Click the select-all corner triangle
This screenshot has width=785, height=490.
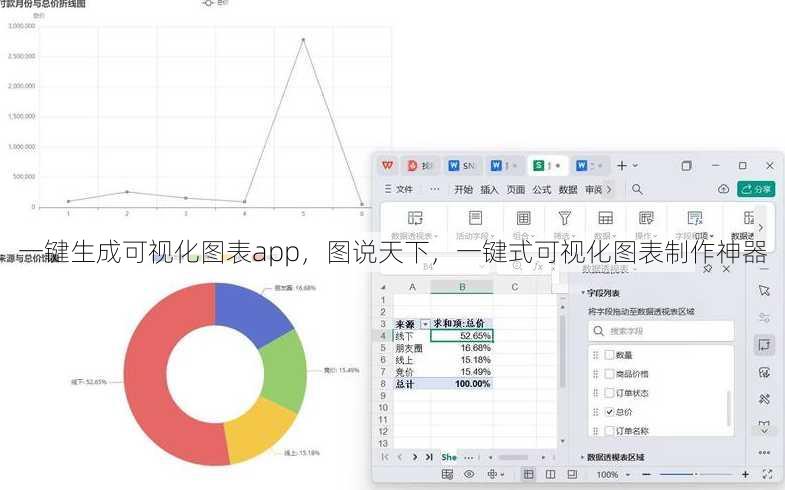(383, 287)
